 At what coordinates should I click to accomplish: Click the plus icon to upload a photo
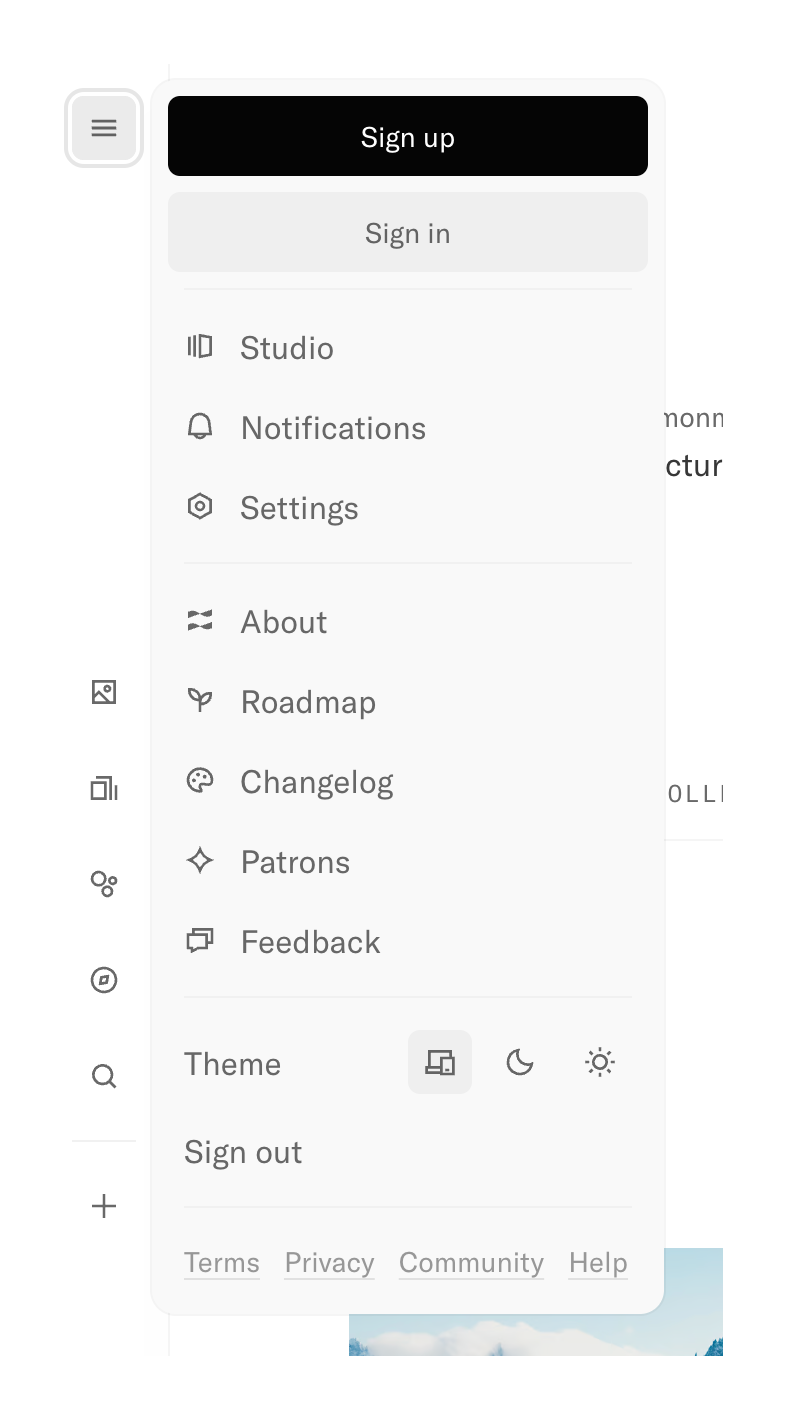[x=104, y=1206]
